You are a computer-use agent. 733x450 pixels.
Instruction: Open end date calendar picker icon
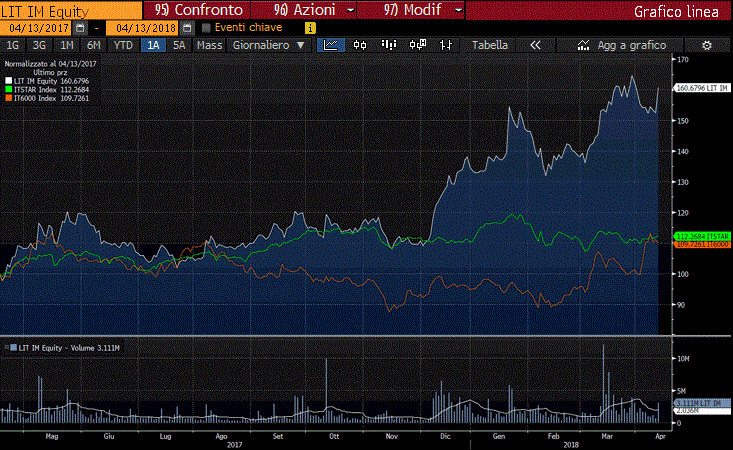(x=187, y=28)
